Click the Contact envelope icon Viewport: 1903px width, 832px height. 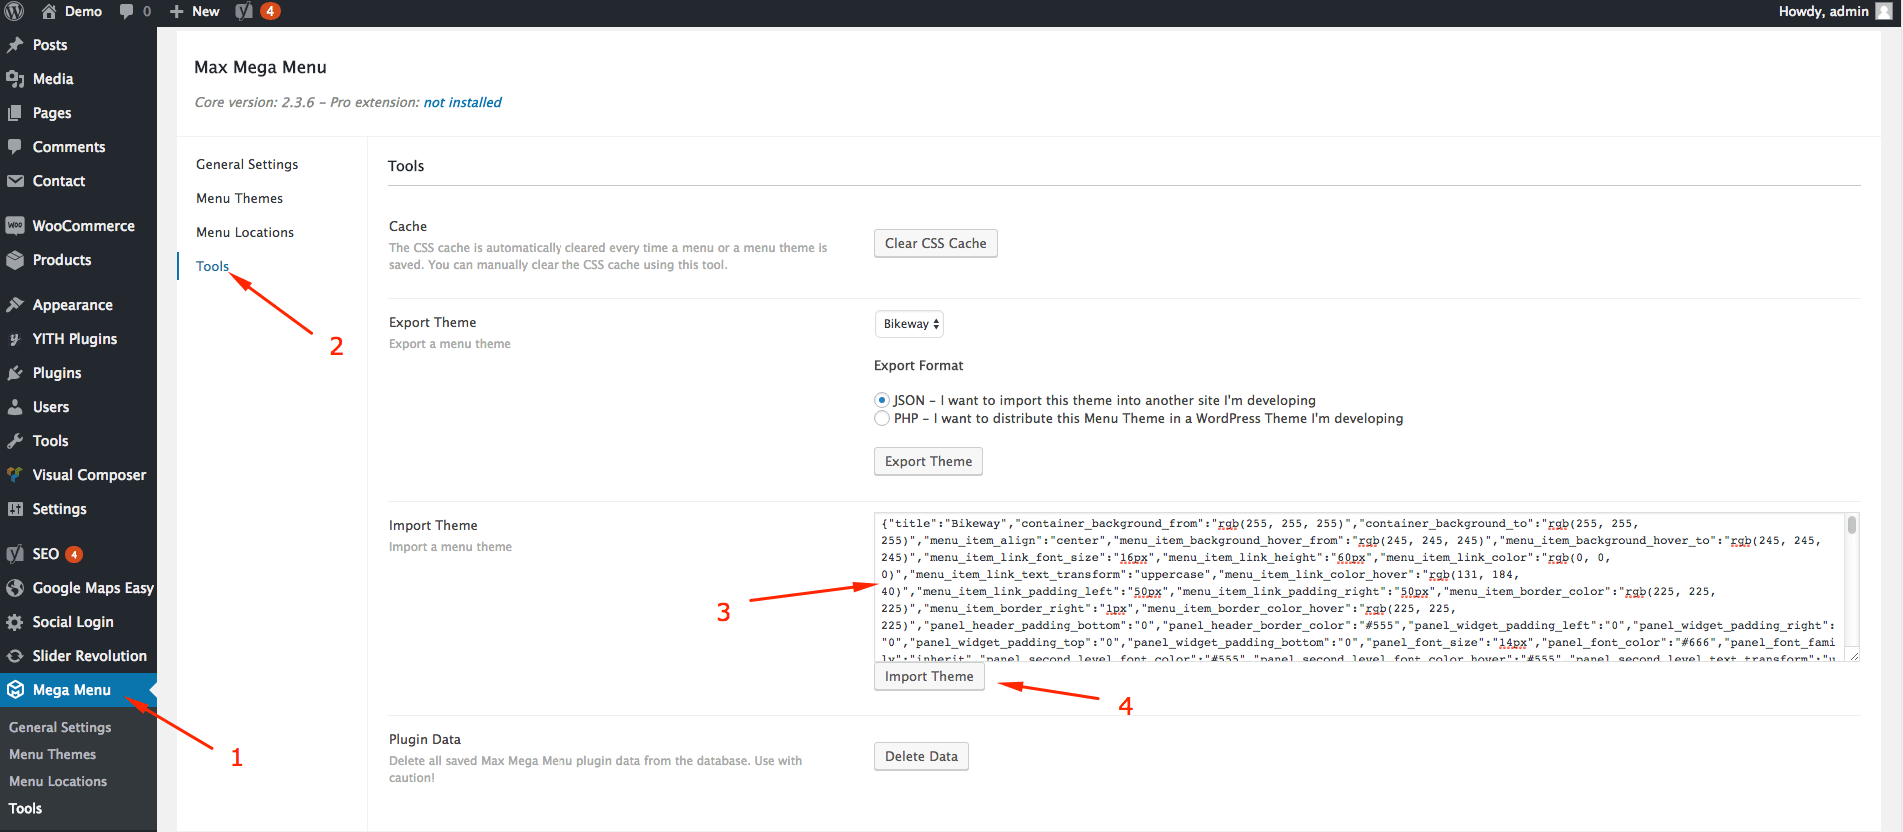15,181
